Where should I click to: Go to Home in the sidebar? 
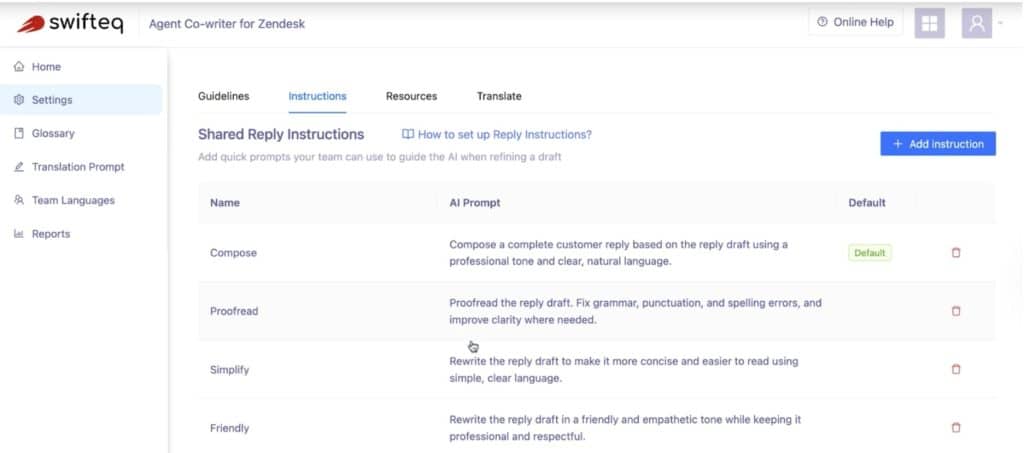[82, 67]
